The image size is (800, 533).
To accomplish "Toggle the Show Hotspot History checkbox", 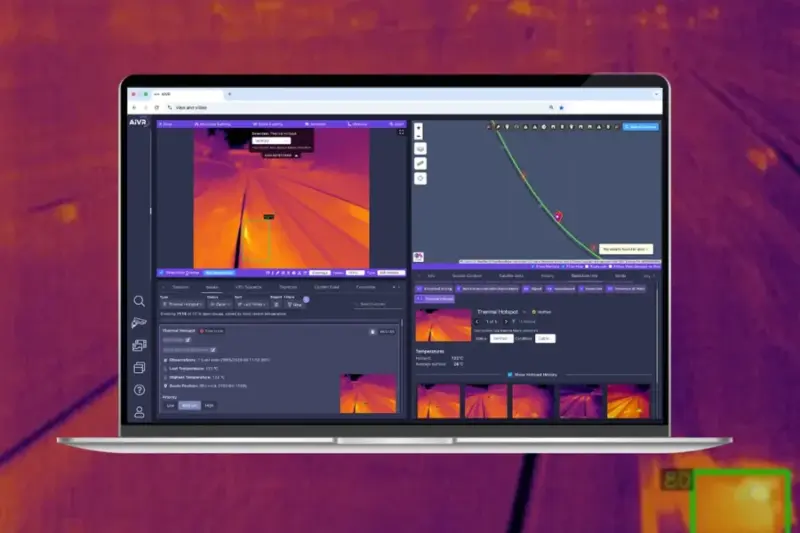I will click(510, 374).
